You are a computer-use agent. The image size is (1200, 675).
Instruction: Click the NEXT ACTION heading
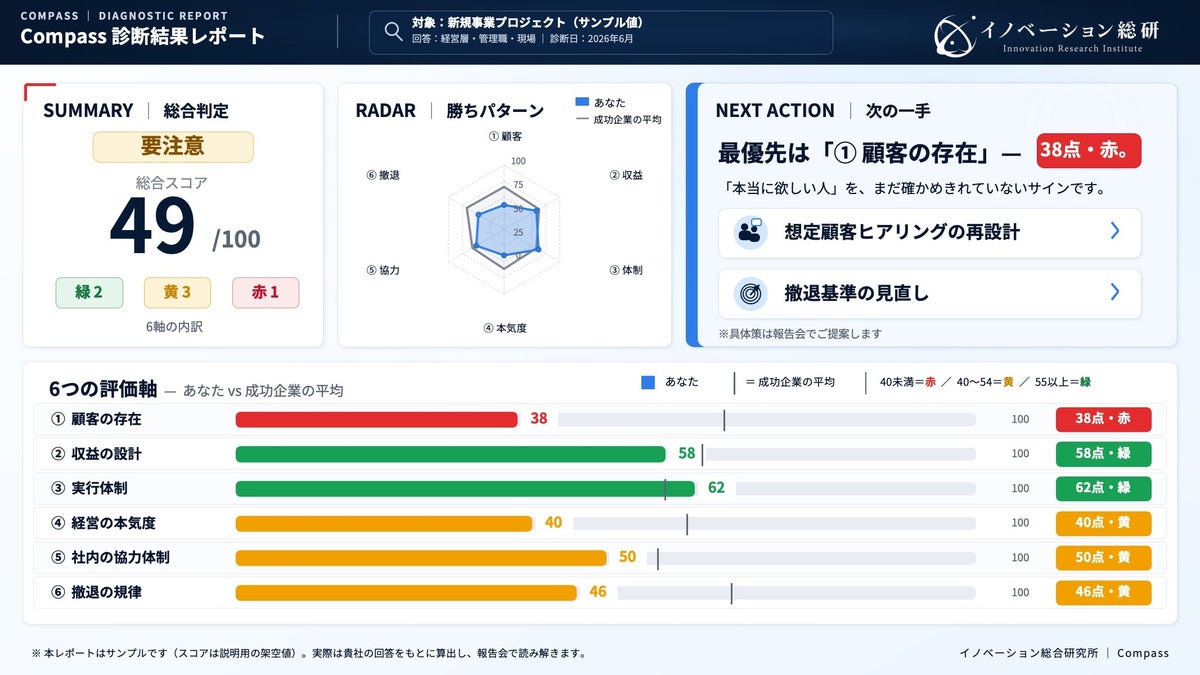coord(774,111)
